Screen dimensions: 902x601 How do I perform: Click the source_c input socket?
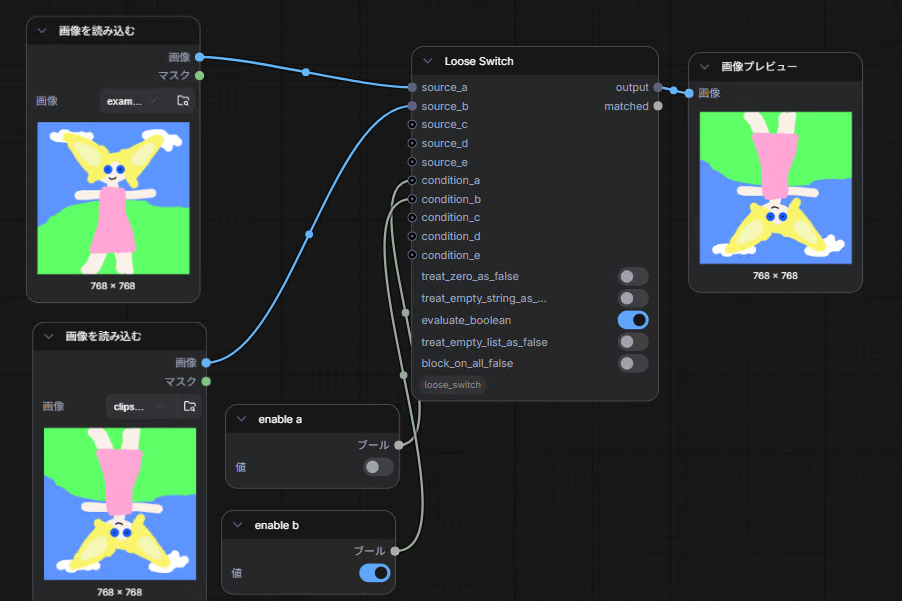pos(412,125)
